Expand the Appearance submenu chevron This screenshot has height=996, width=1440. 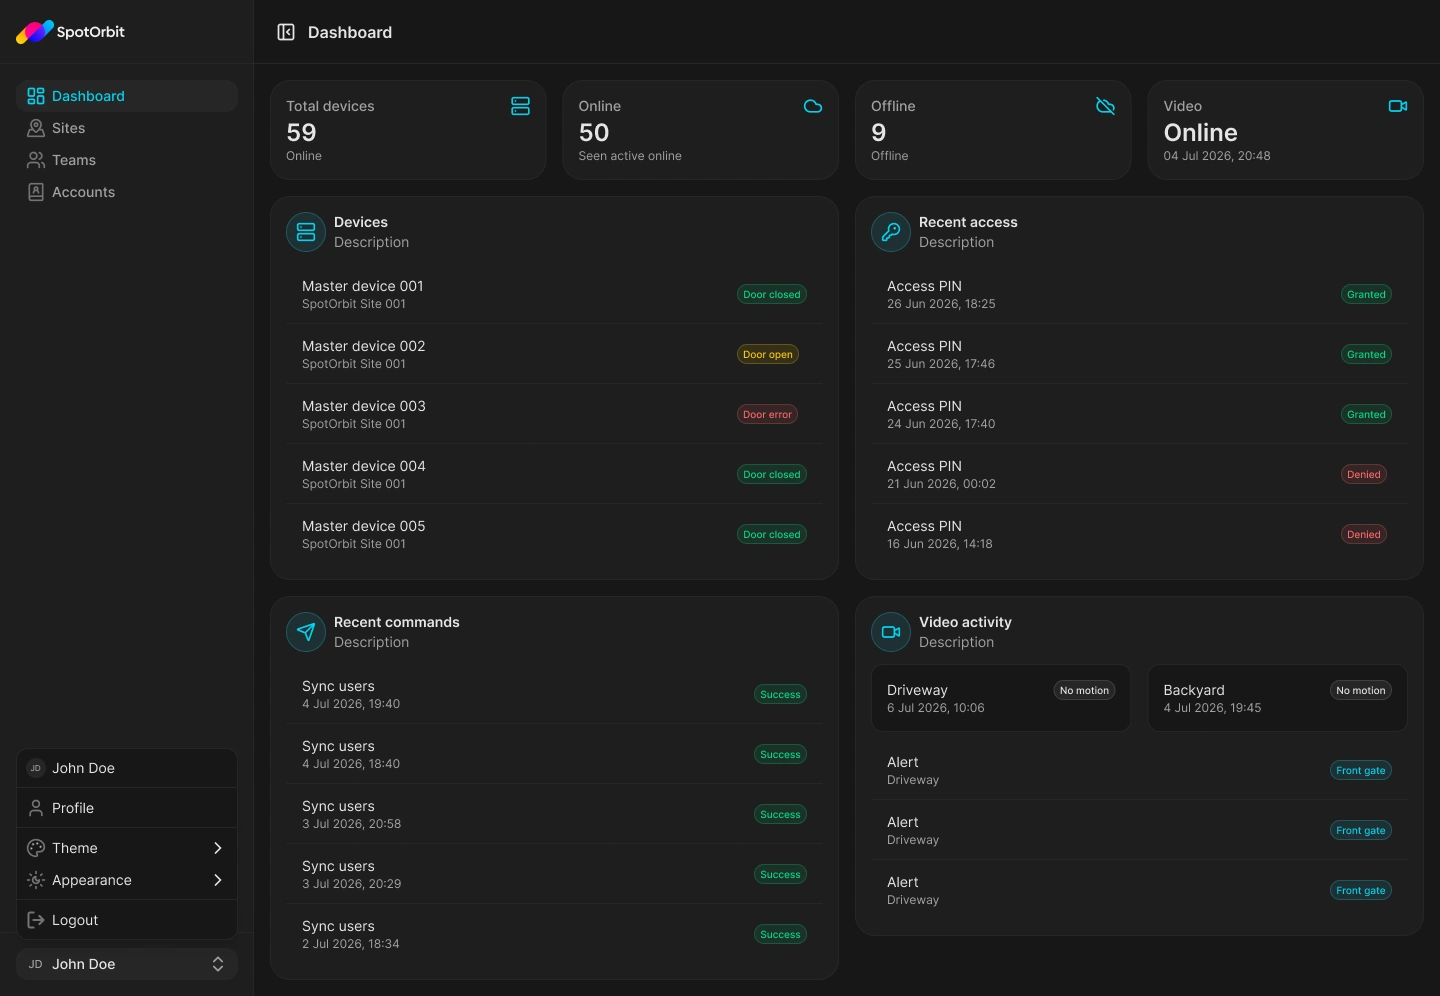(218, 880)
